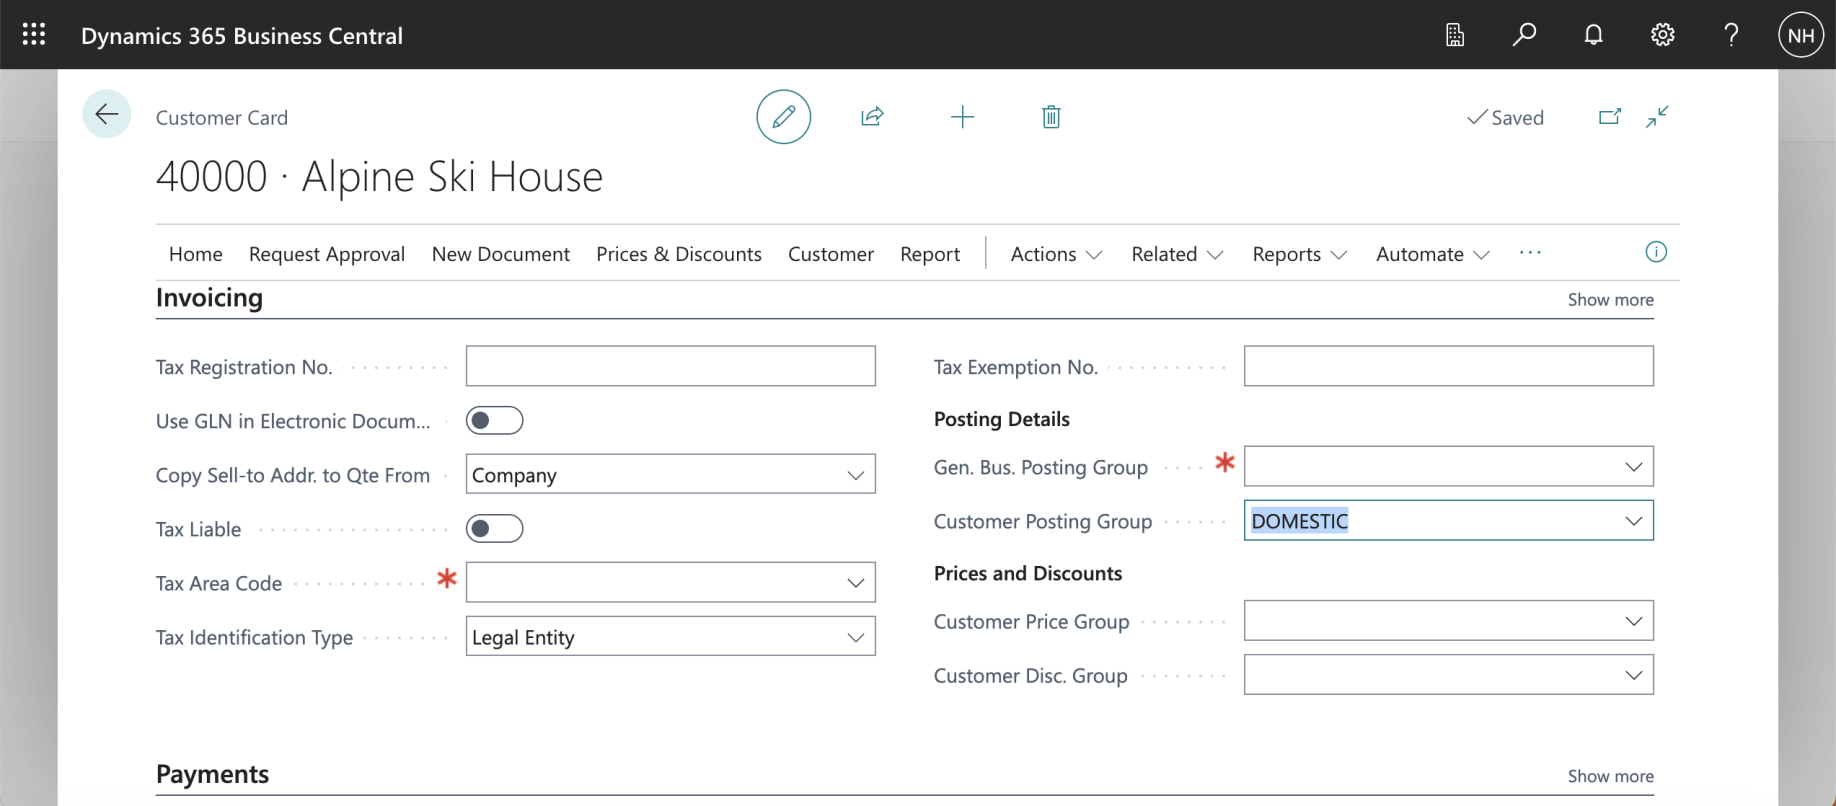1836x806 pixels.
Task: Open the notifications bell
Action: point(1593,35)
